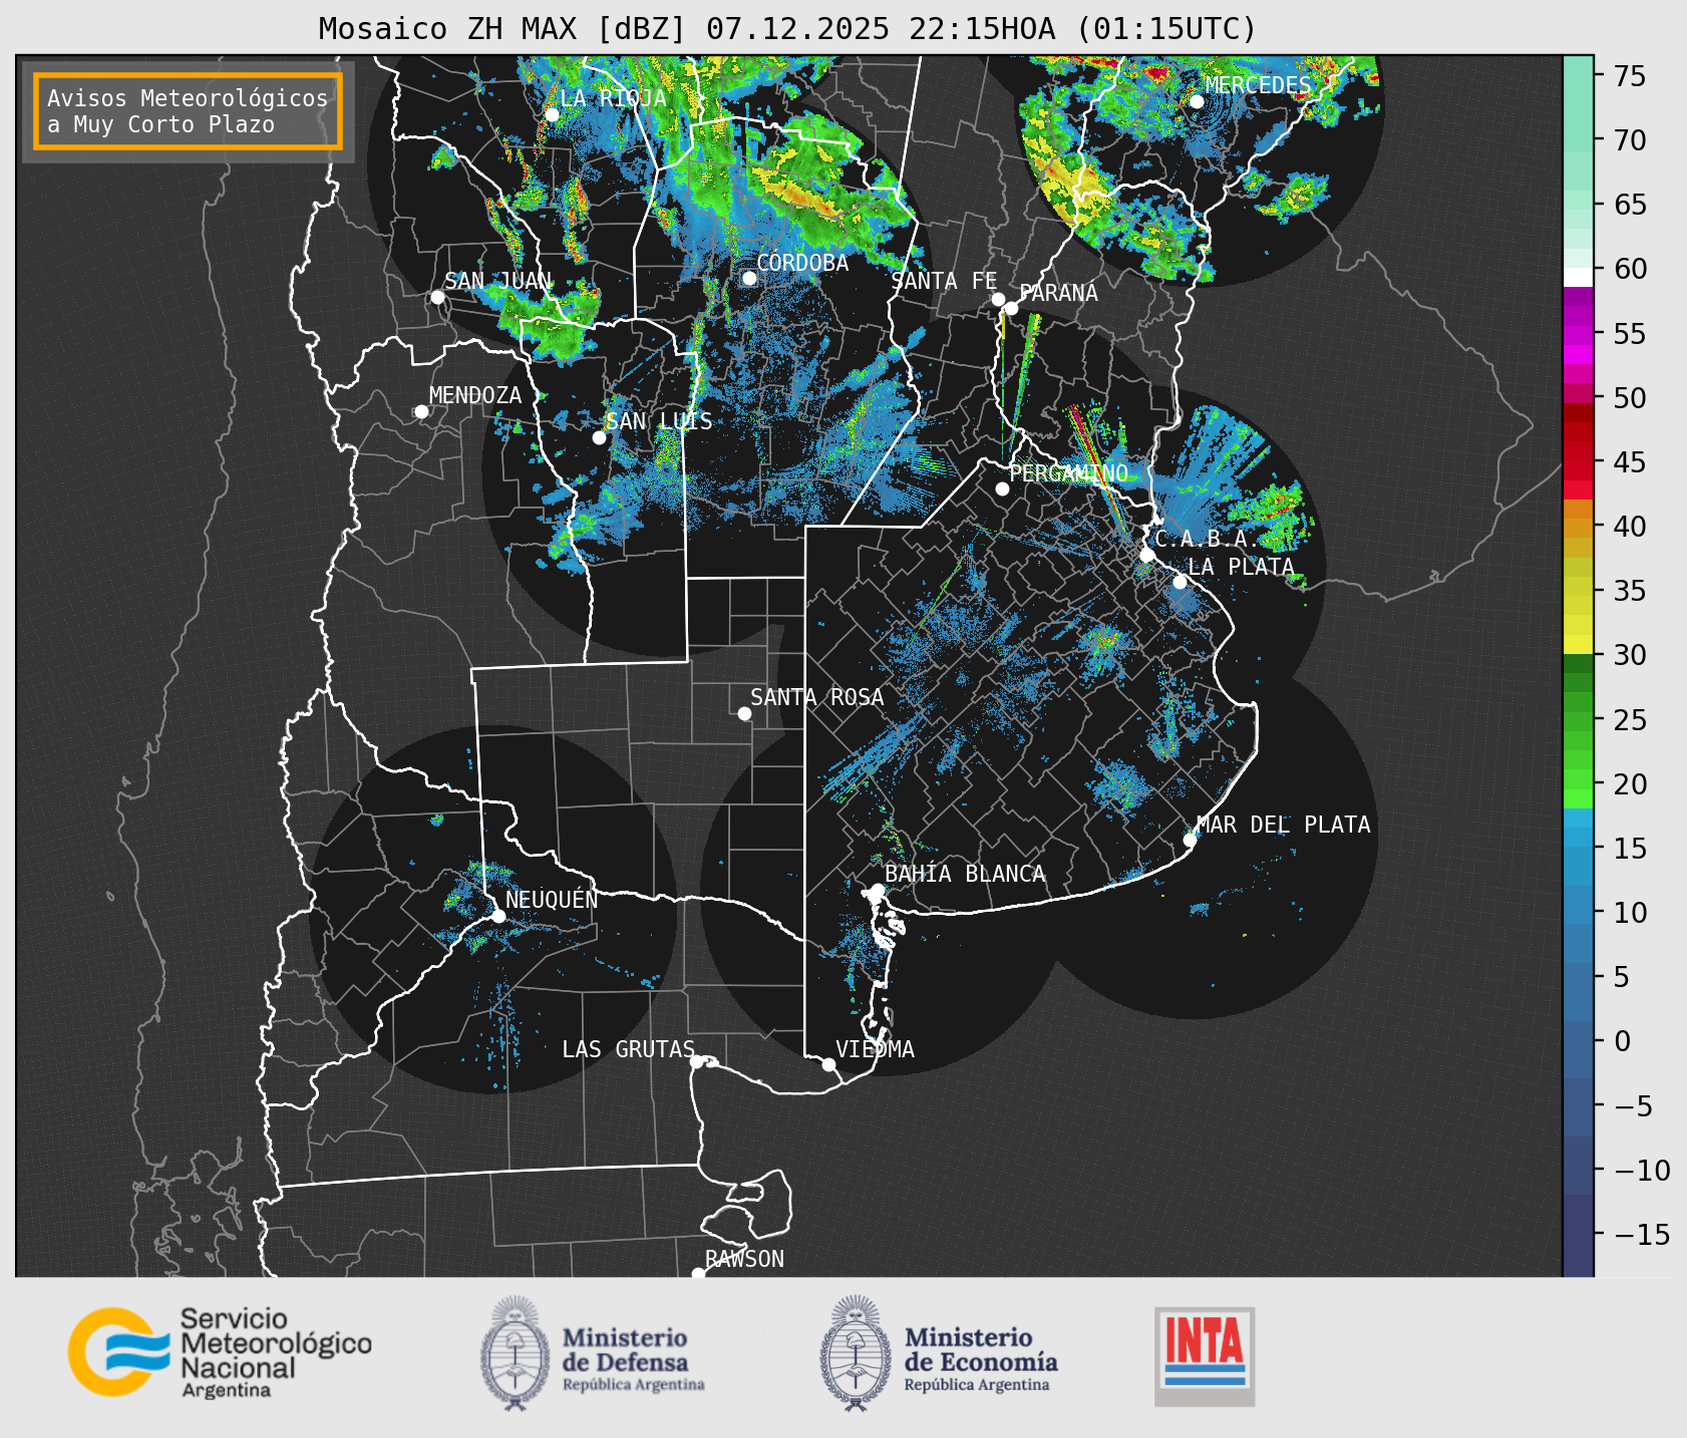Click the Santa Rosa city marker dot
The height and width of the screenshot is (1438, 1687).
(x=744, y=713)
